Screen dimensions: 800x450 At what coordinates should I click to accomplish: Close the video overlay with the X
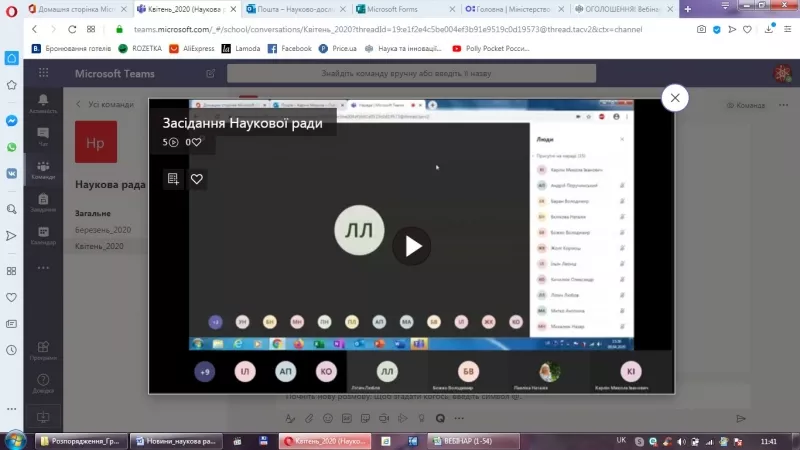click(676, 98)
